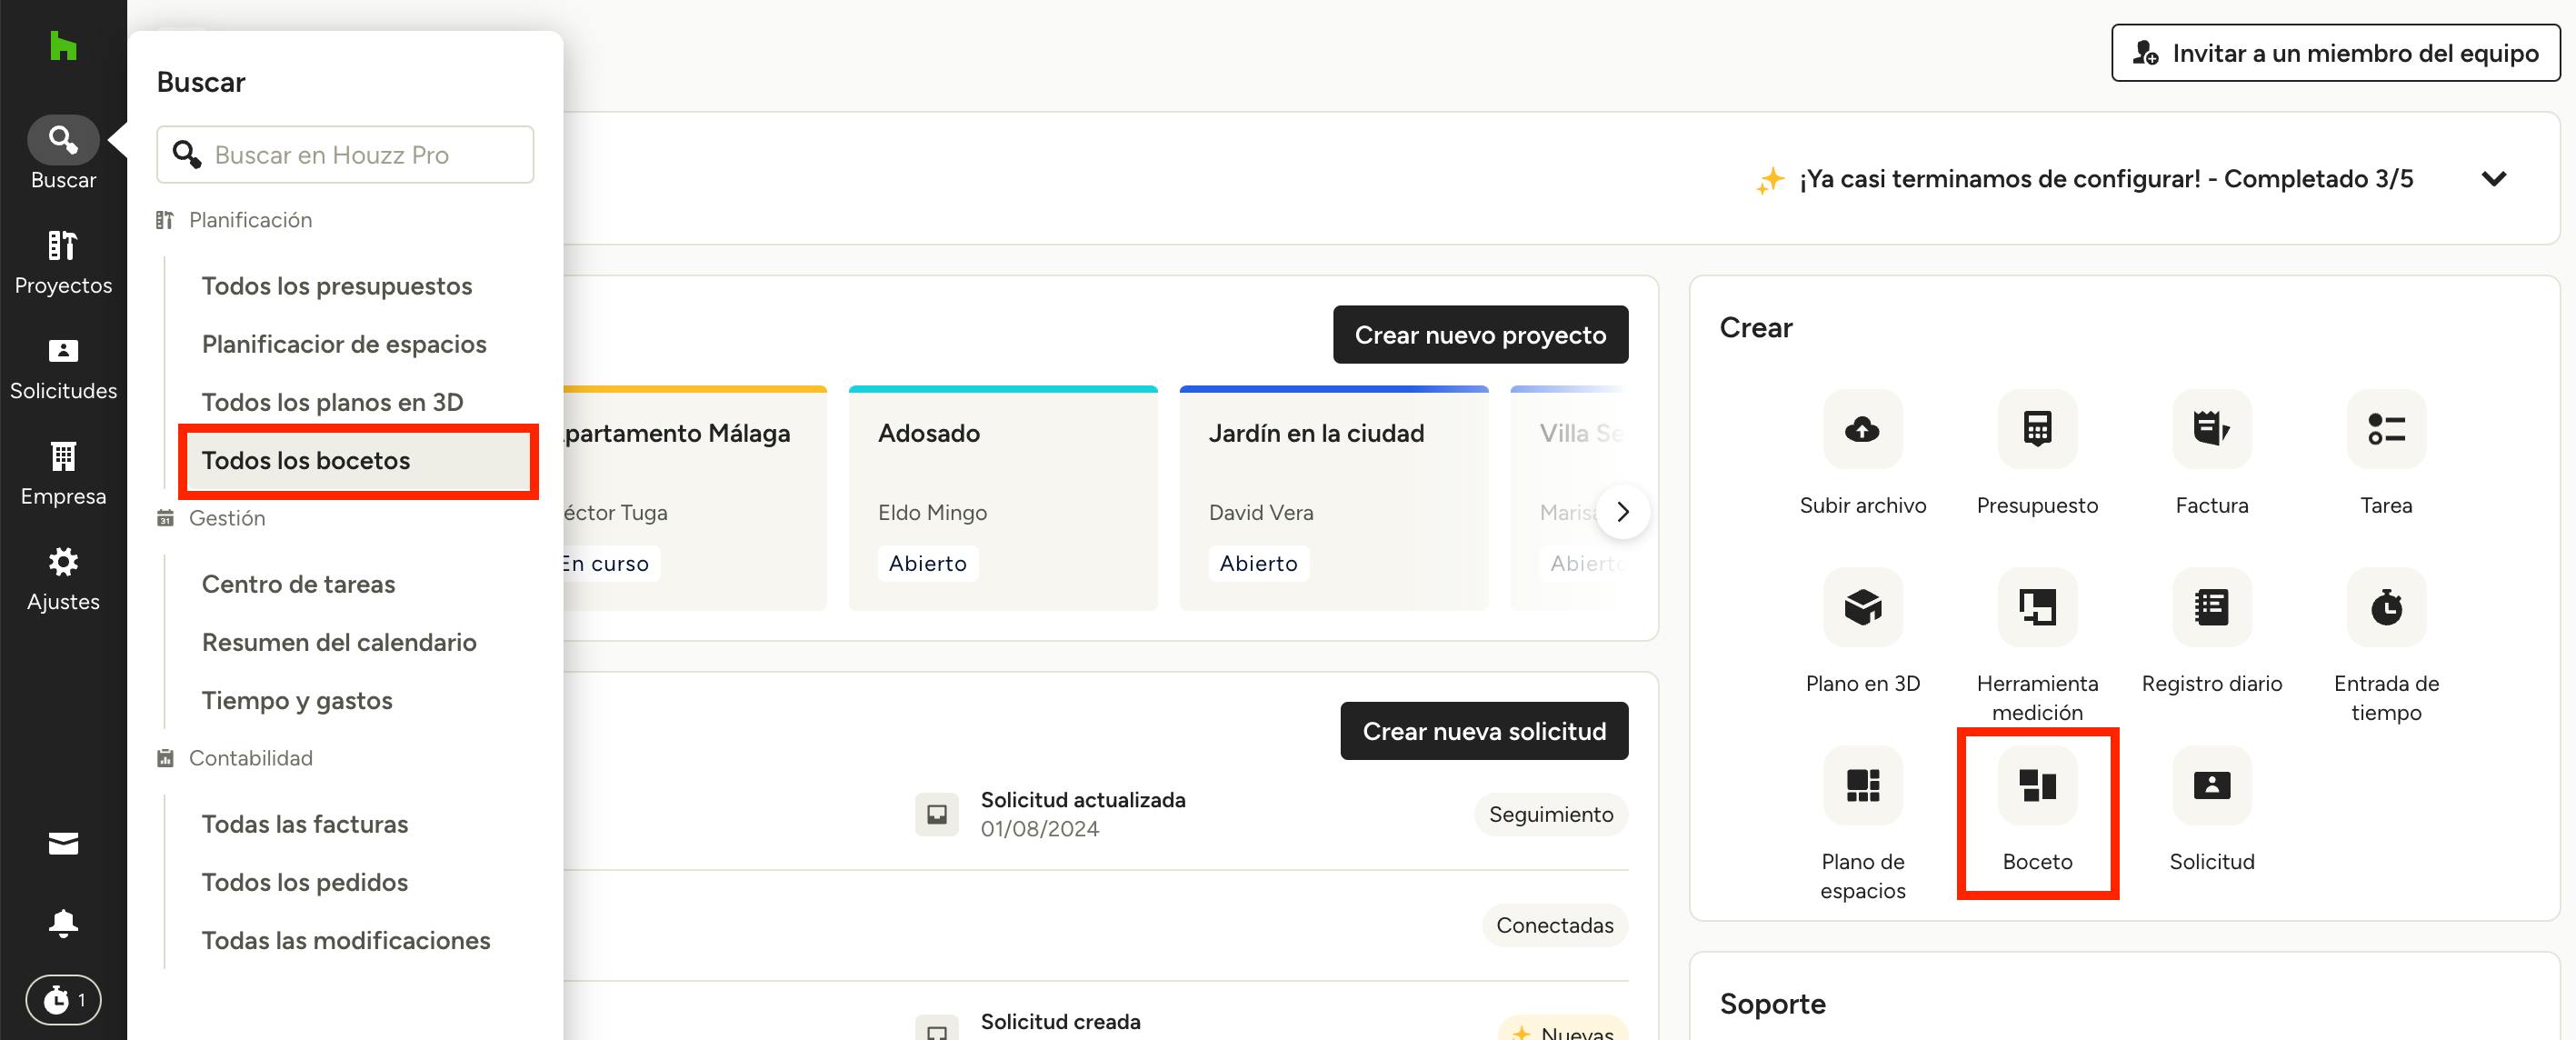
Task: Click Crear nuevo proyecto button
Action: tap(1479, 335)
